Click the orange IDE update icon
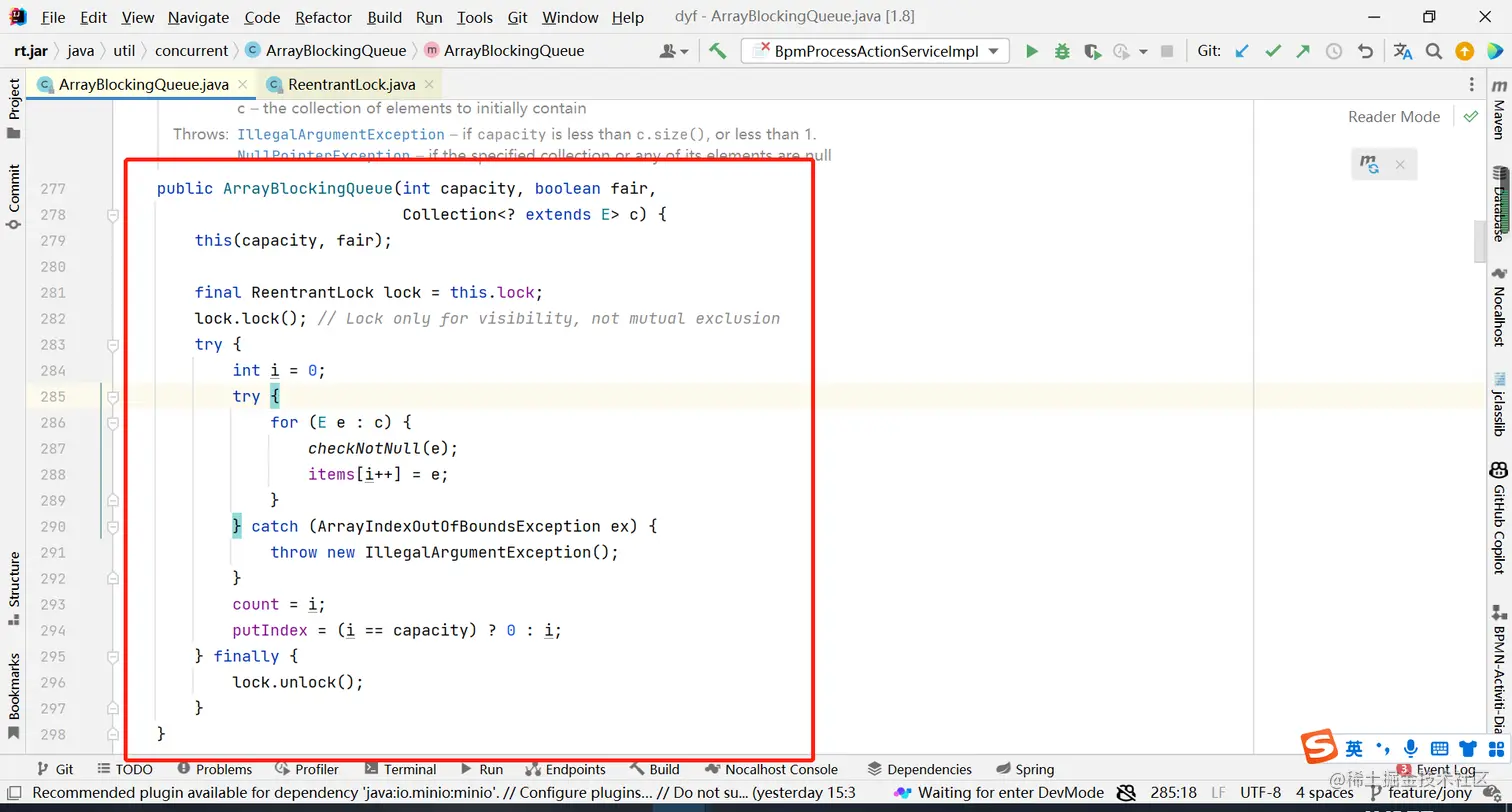The image size is (1512, 812). (1464, 51)
